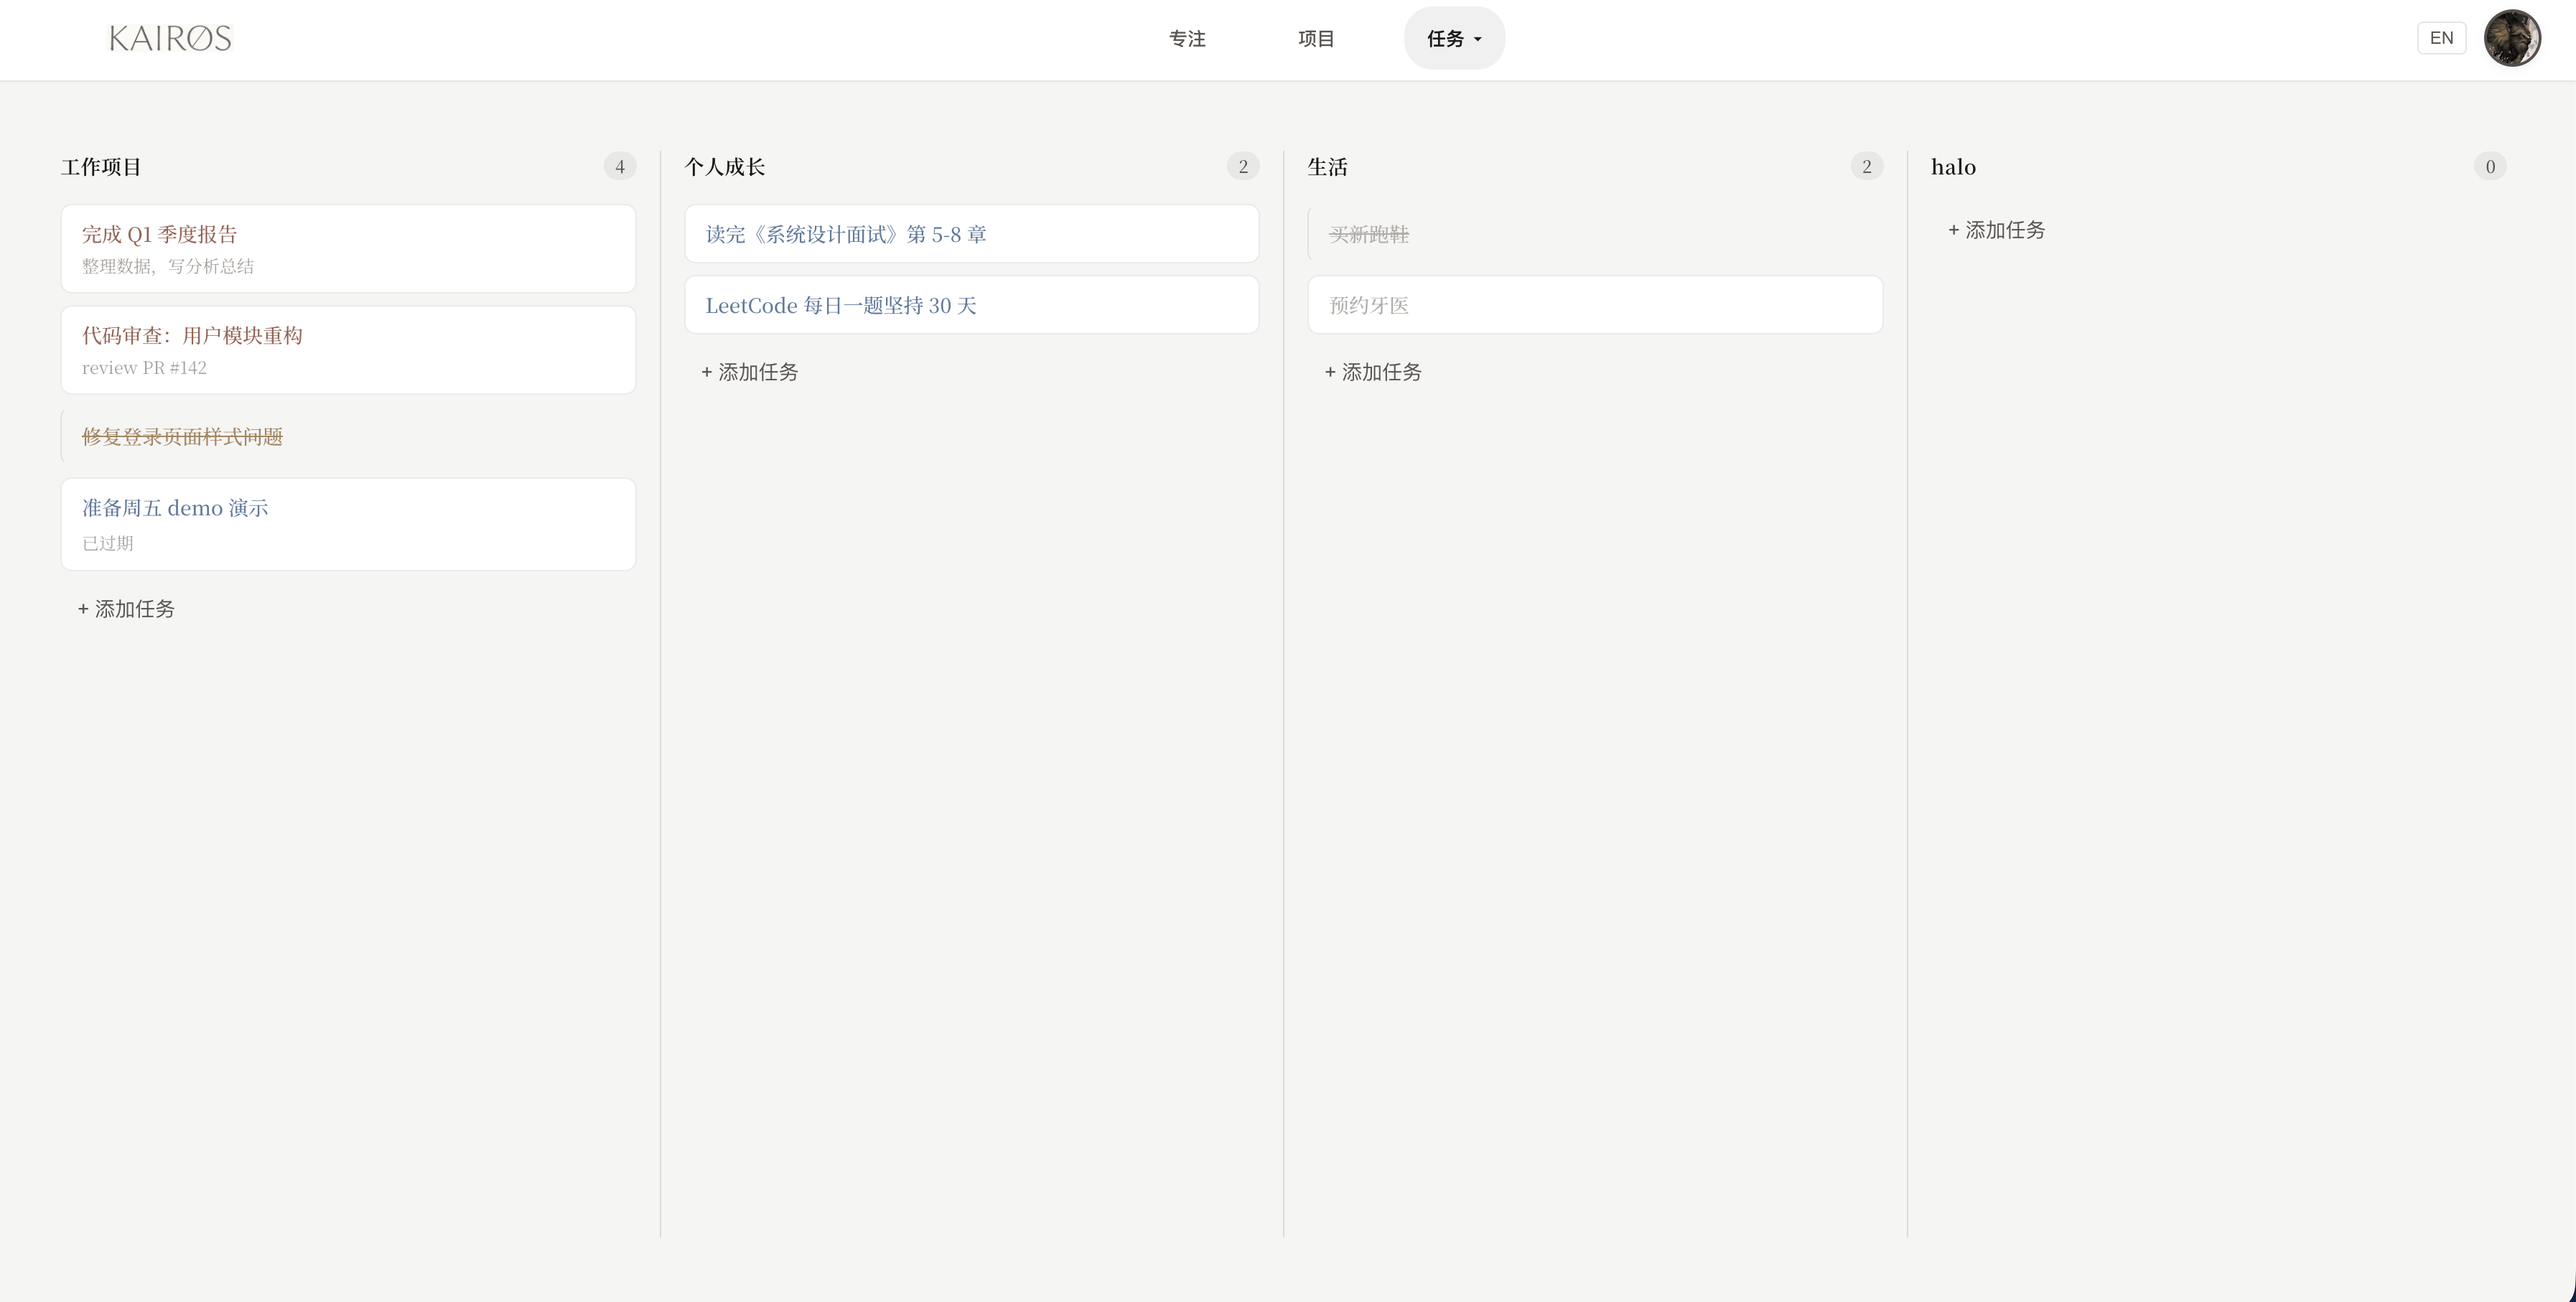Open the 预约牙医 task card

coord(1595,305)
